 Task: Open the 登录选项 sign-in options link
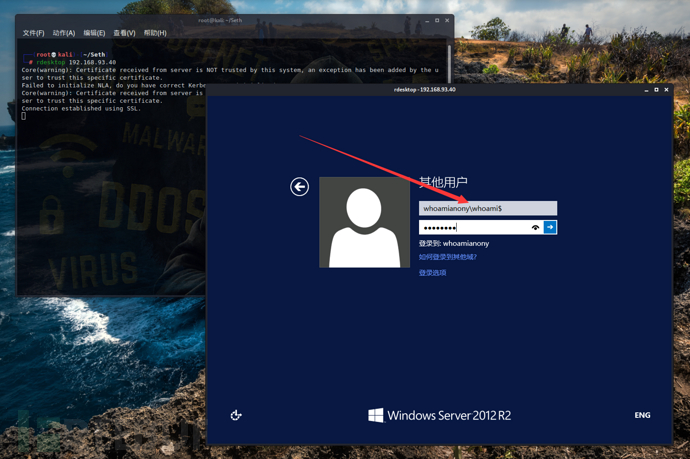point(432,273)
